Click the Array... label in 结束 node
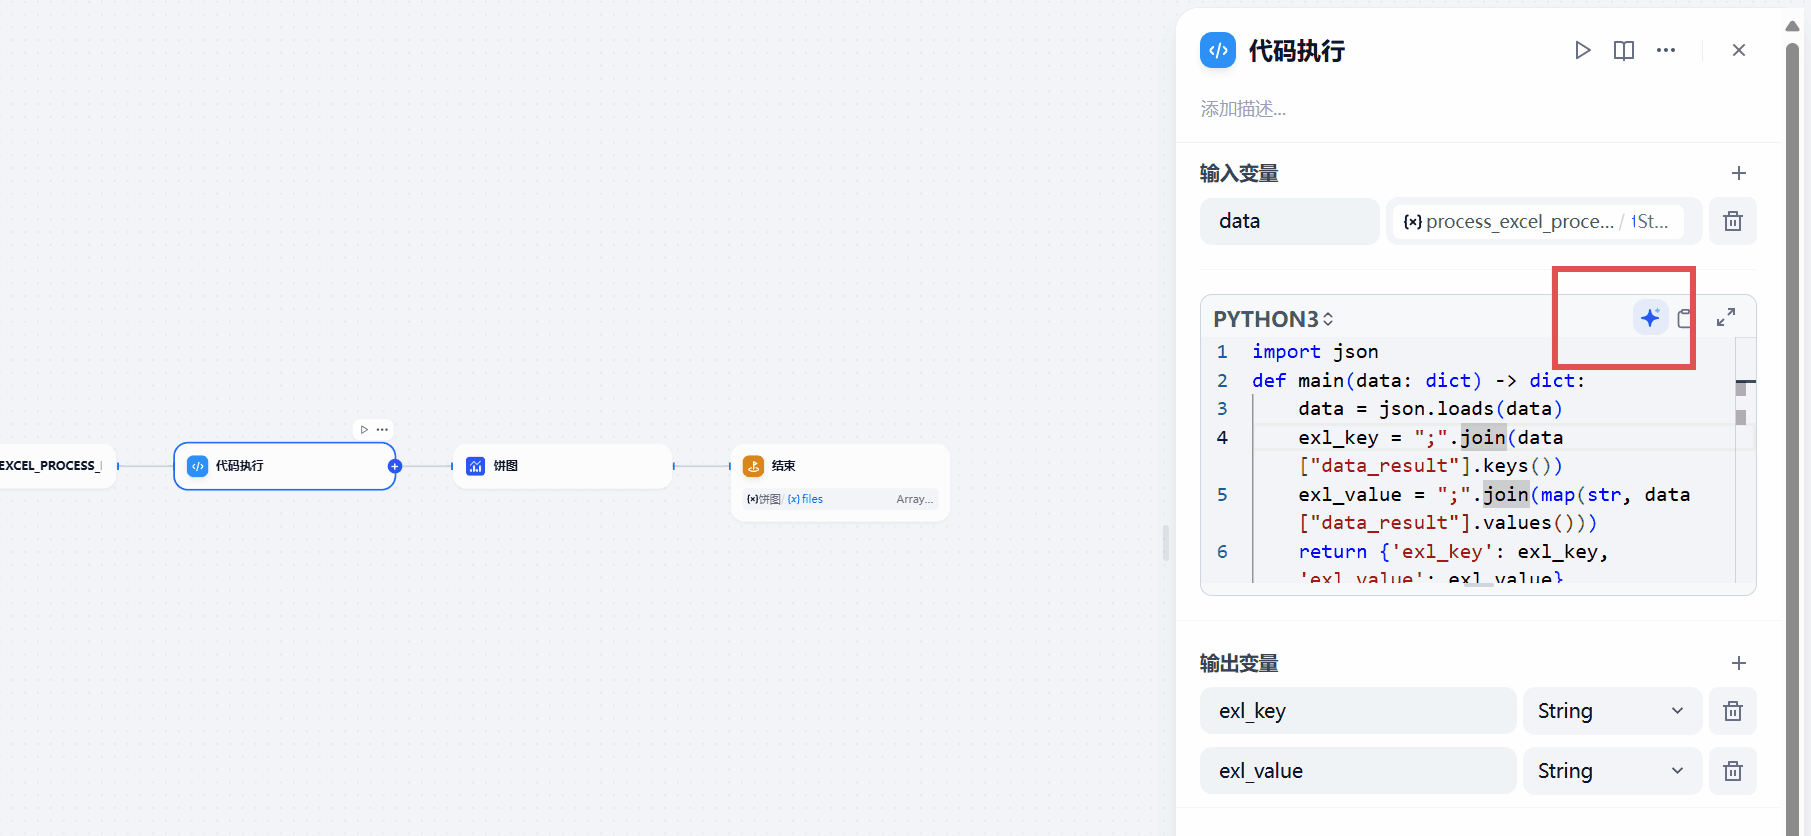 point(915,499)
